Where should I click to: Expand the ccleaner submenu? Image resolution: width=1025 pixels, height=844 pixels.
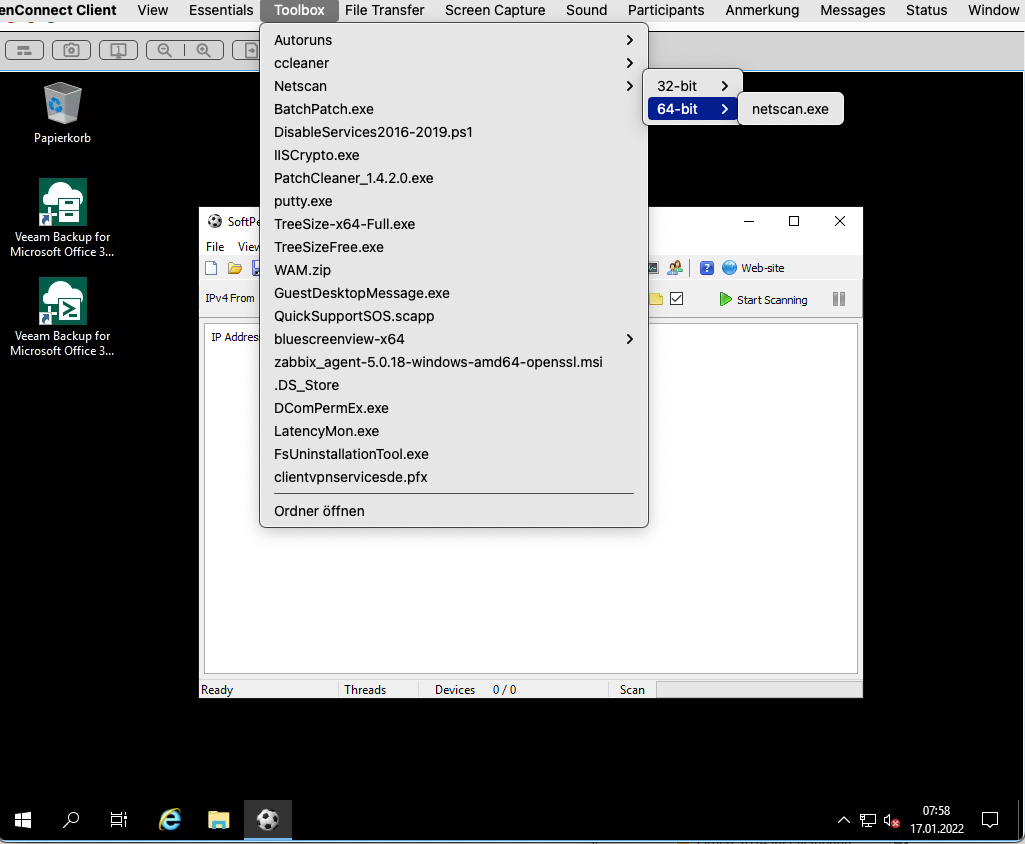(454, 63)
